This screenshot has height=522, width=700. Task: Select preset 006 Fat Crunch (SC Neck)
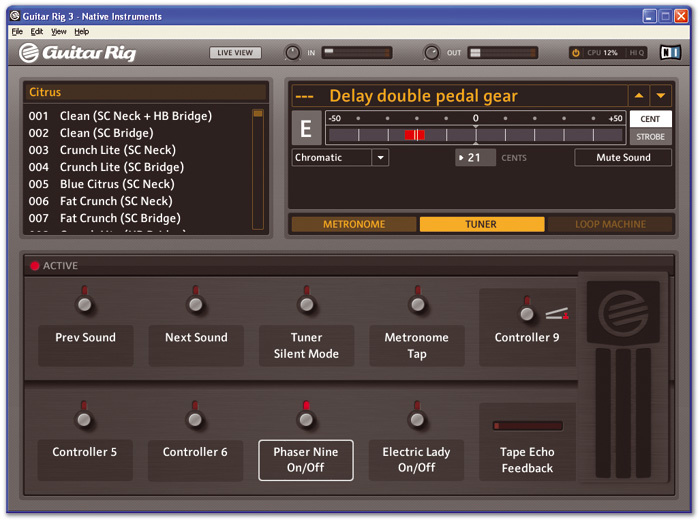pyautogui.click(x=138, y=201)
